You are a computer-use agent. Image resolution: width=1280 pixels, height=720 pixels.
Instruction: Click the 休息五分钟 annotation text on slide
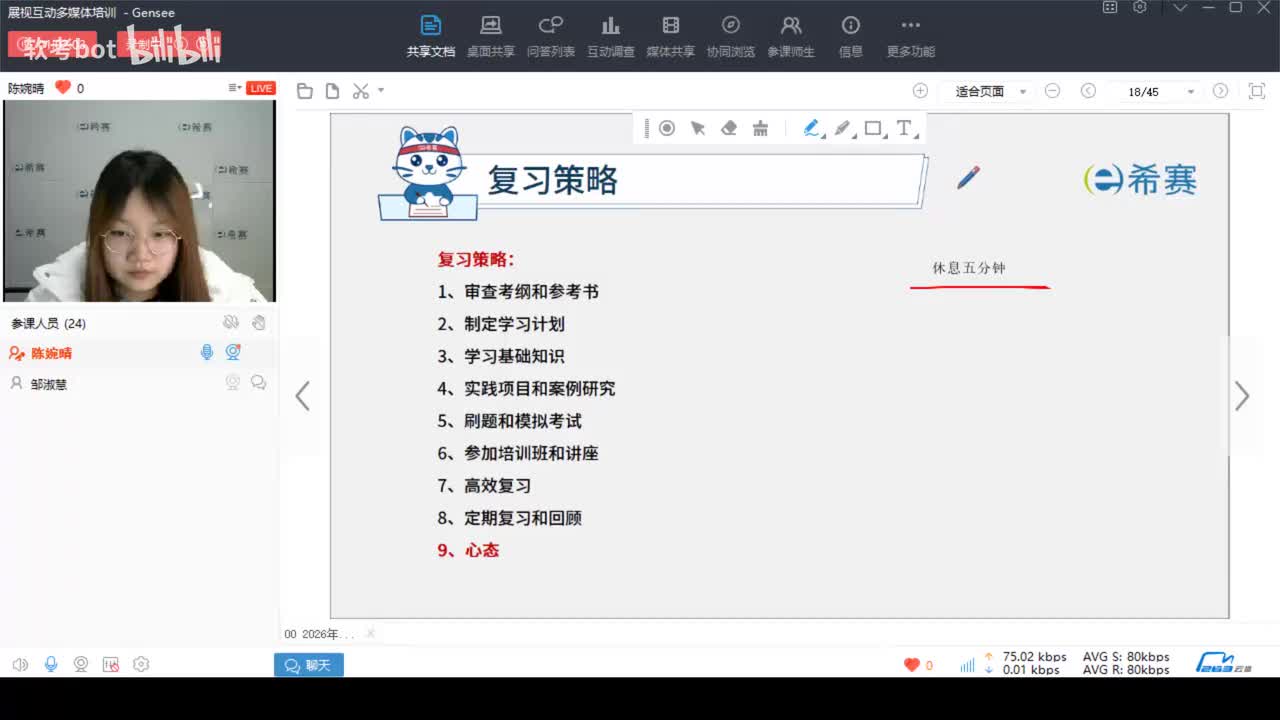click(969, 268)
